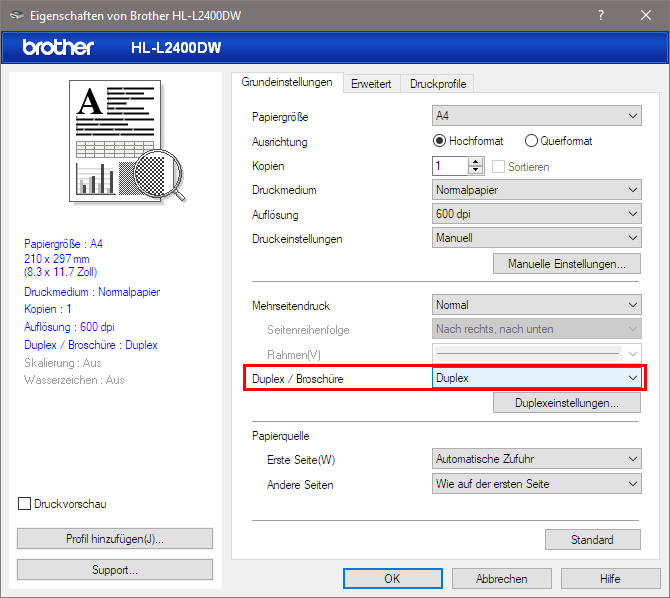Image resolution: width=670 pixels, height=598 pixels.
Task: Enable the Druckvorschau checkbox
Action: pos(24,504)
